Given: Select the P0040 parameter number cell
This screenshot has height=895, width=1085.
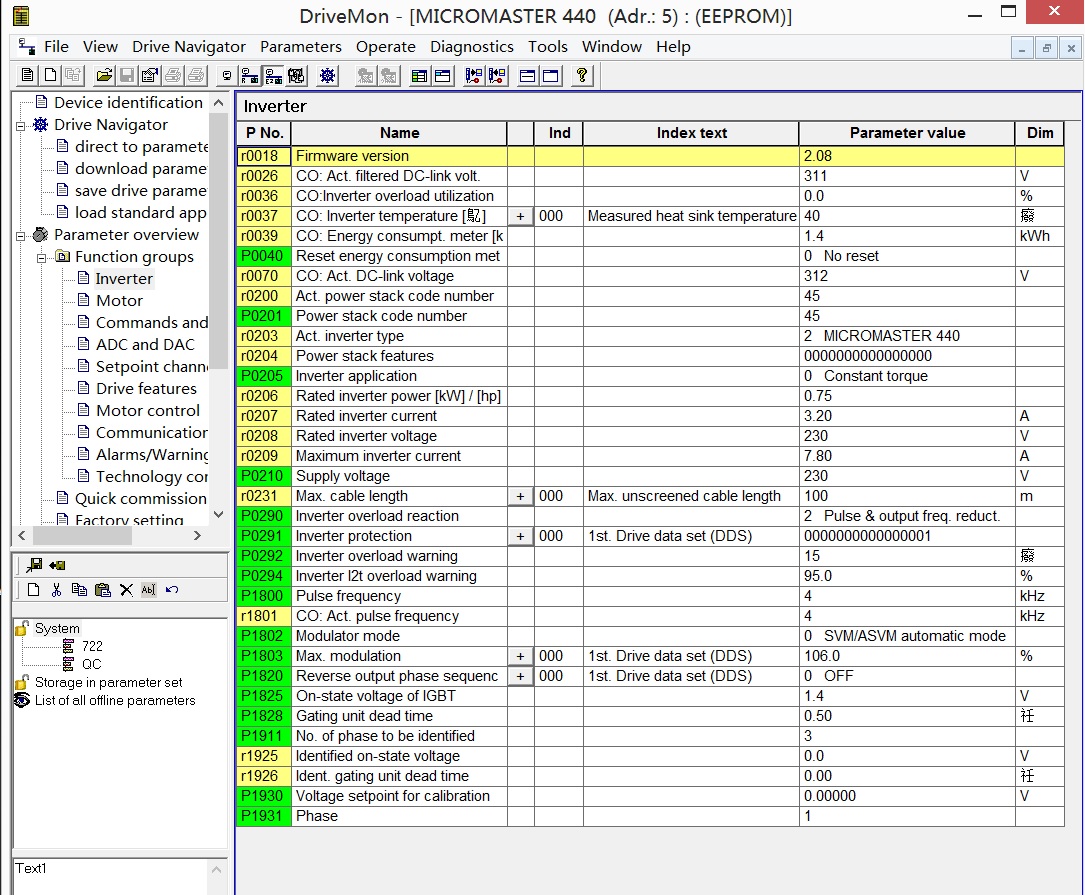Looking at the screenshot, I should (x=264, y=256).
